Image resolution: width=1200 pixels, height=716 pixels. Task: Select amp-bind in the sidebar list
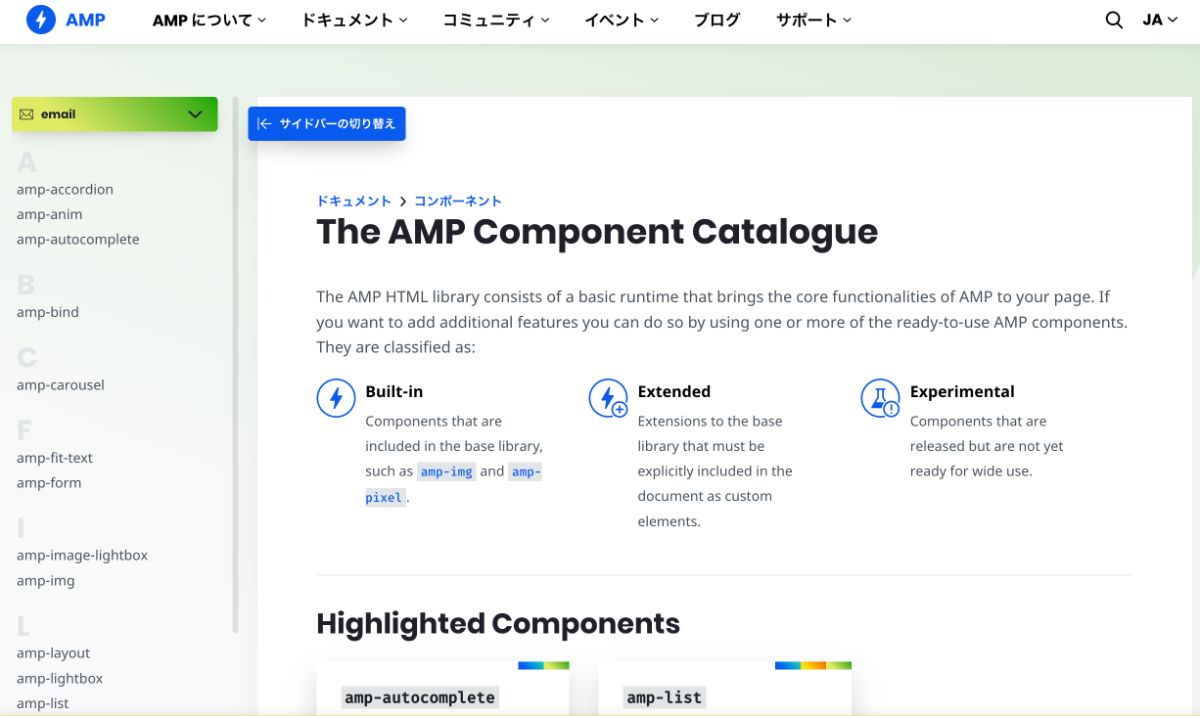tap(47, 312)
